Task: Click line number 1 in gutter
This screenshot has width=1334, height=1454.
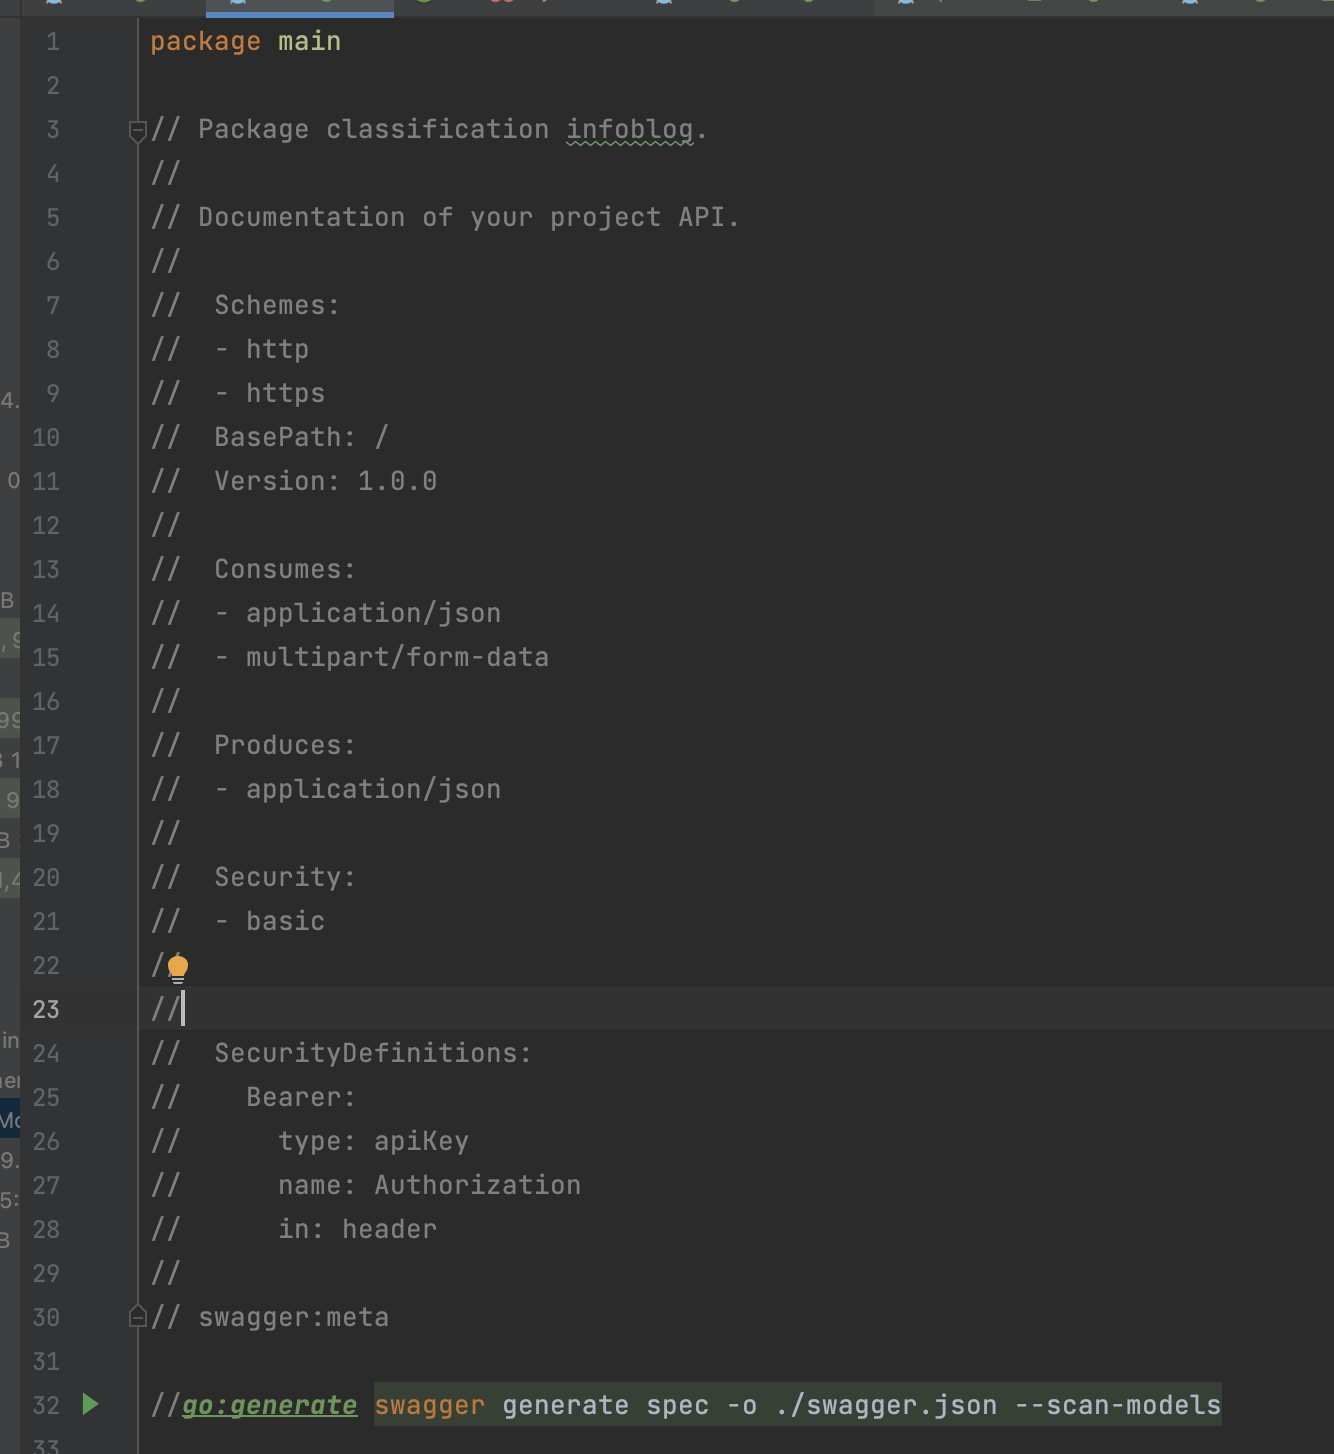Action: (52, 42)
